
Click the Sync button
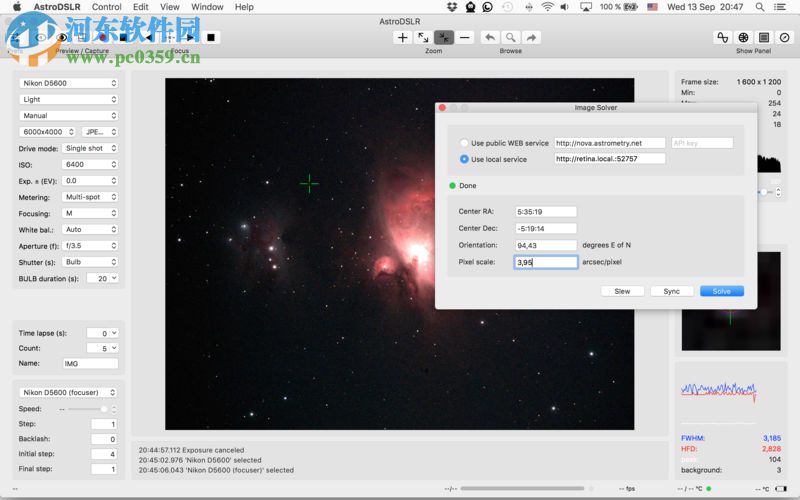coord(671,291)
